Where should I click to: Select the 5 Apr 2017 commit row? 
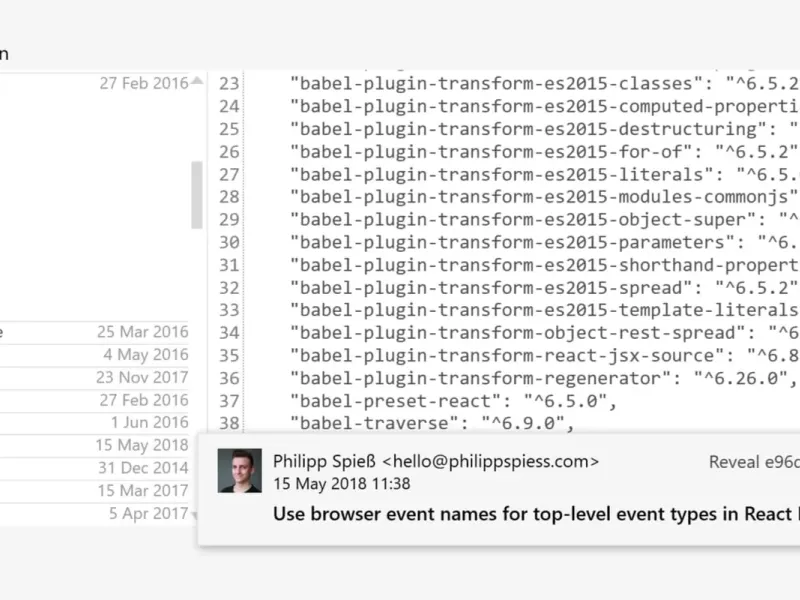[x=94, y=513]
